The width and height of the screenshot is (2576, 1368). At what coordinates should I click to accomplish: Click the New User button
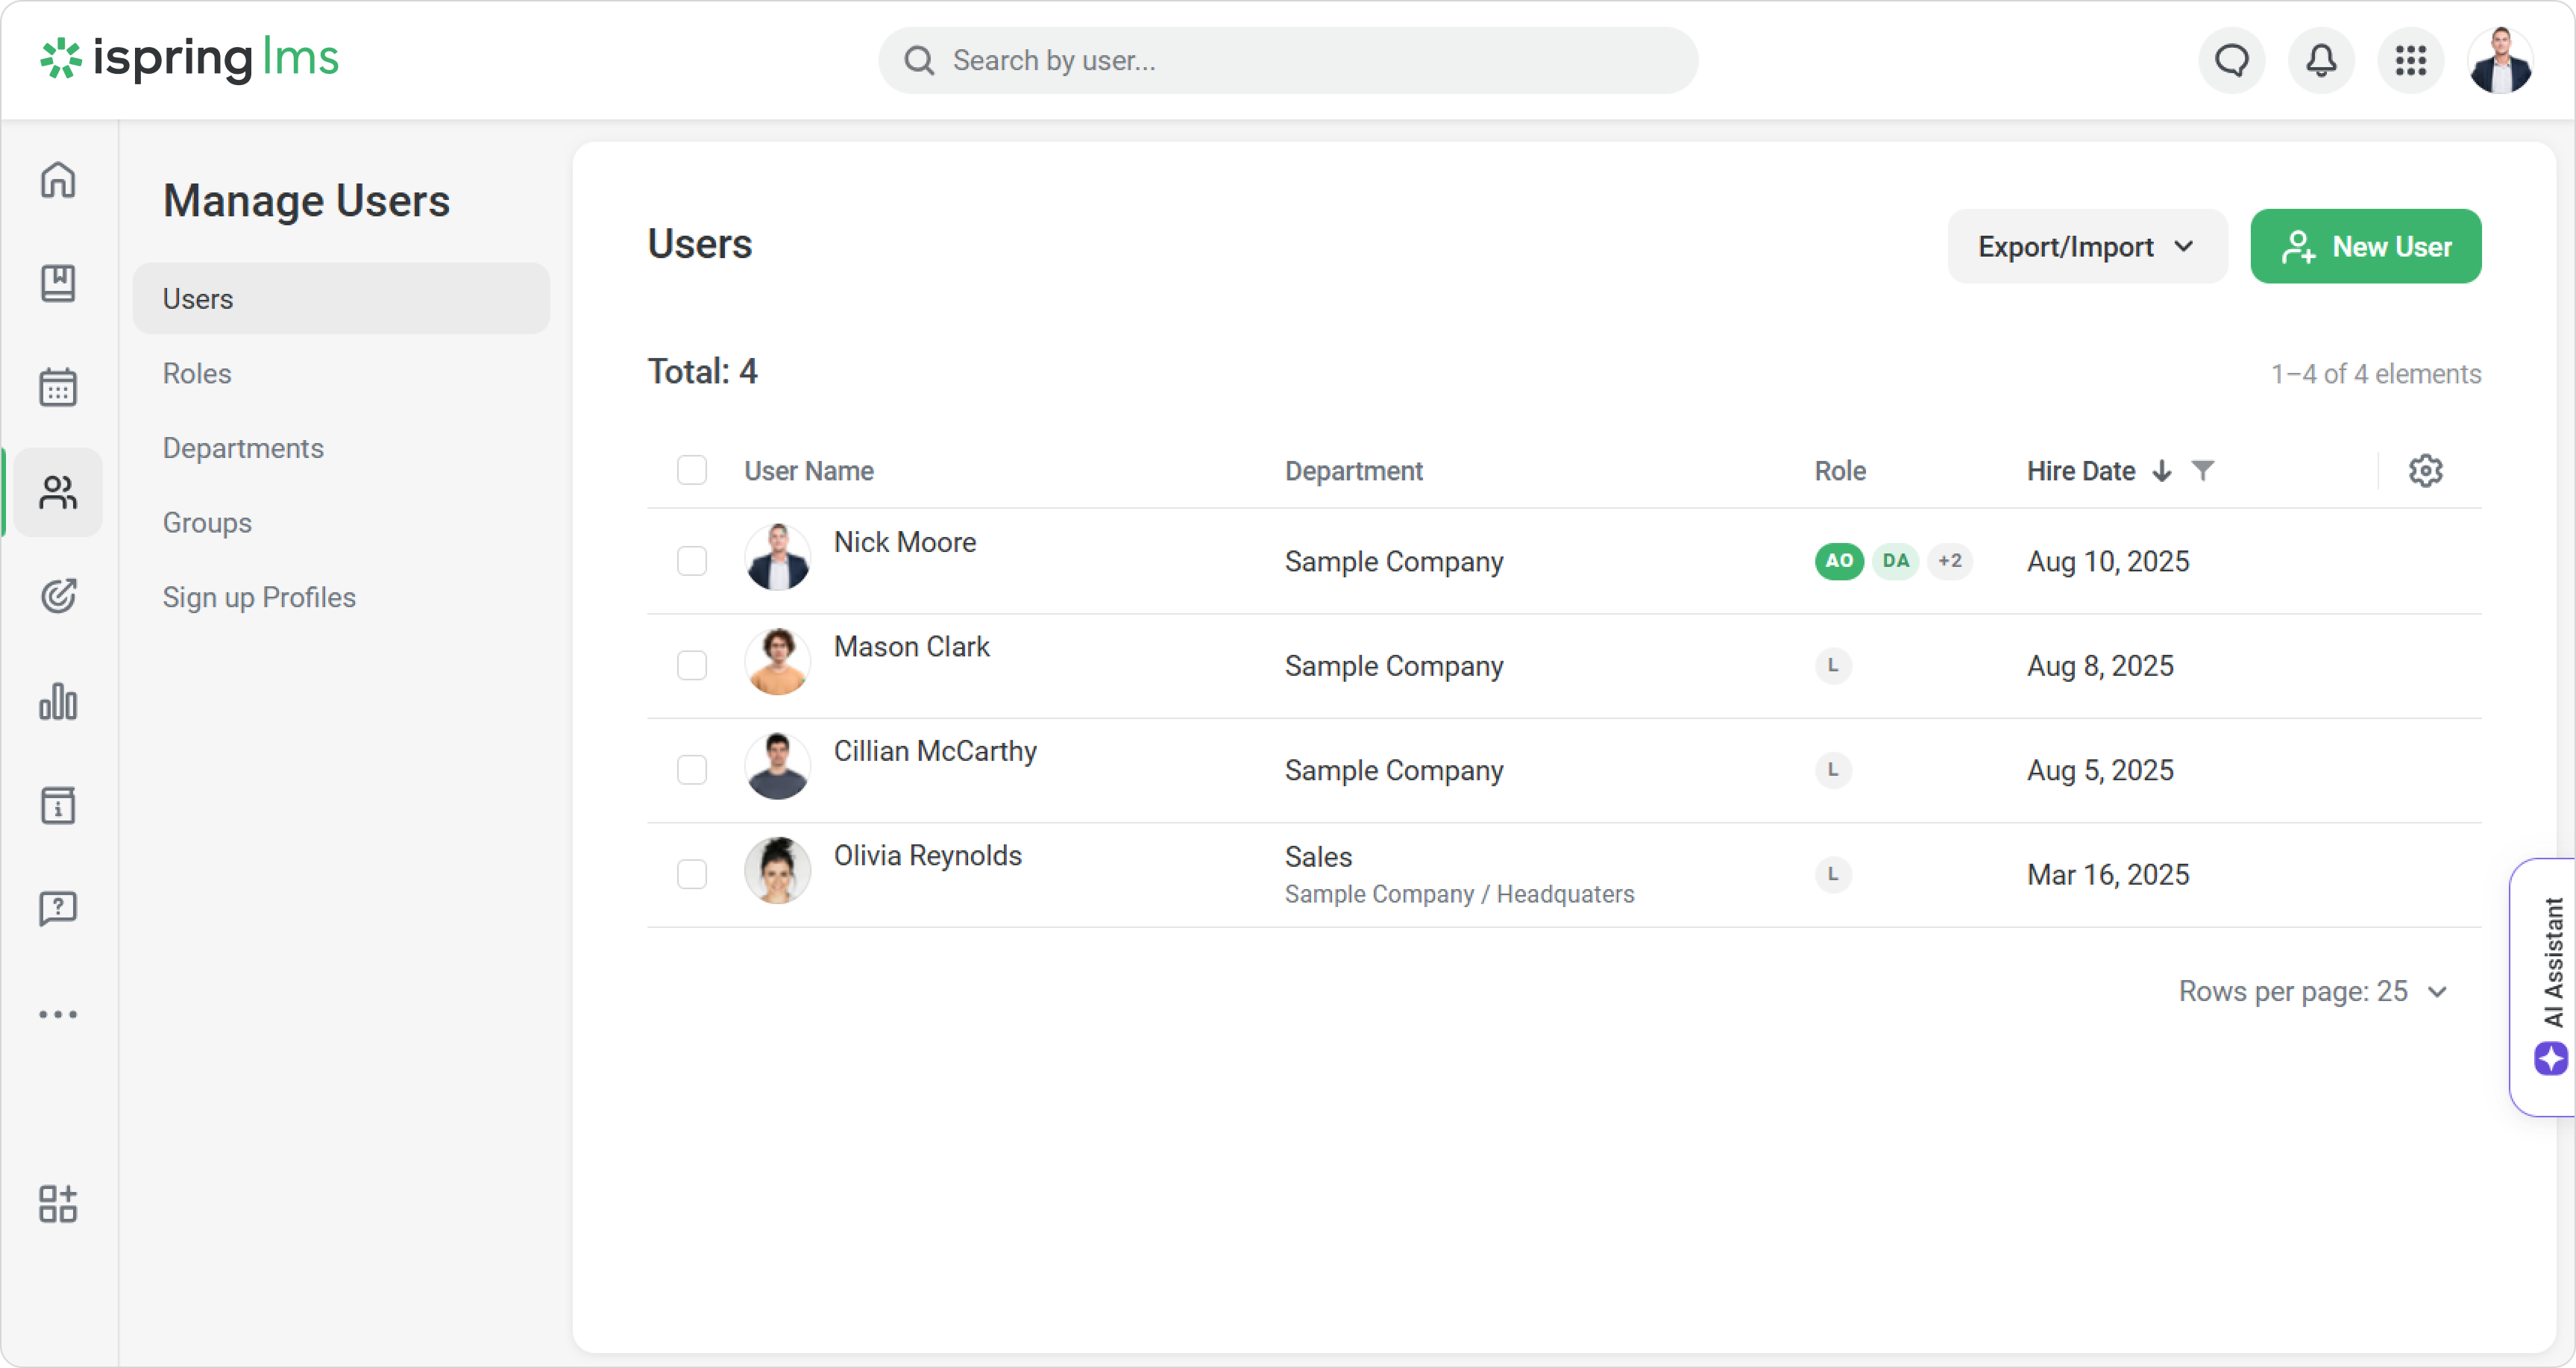2365,246
